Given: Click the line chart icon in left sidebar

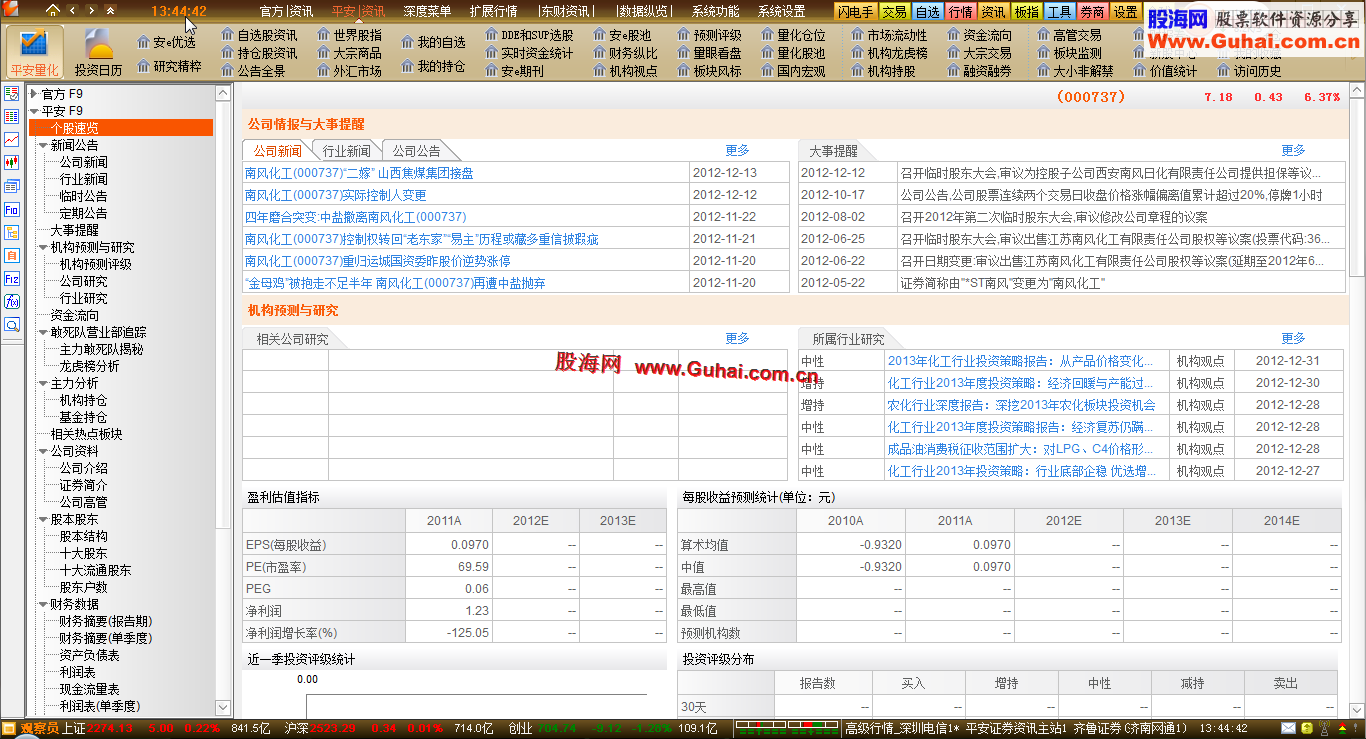Looking at the screenshot, I should coord(12,140).
